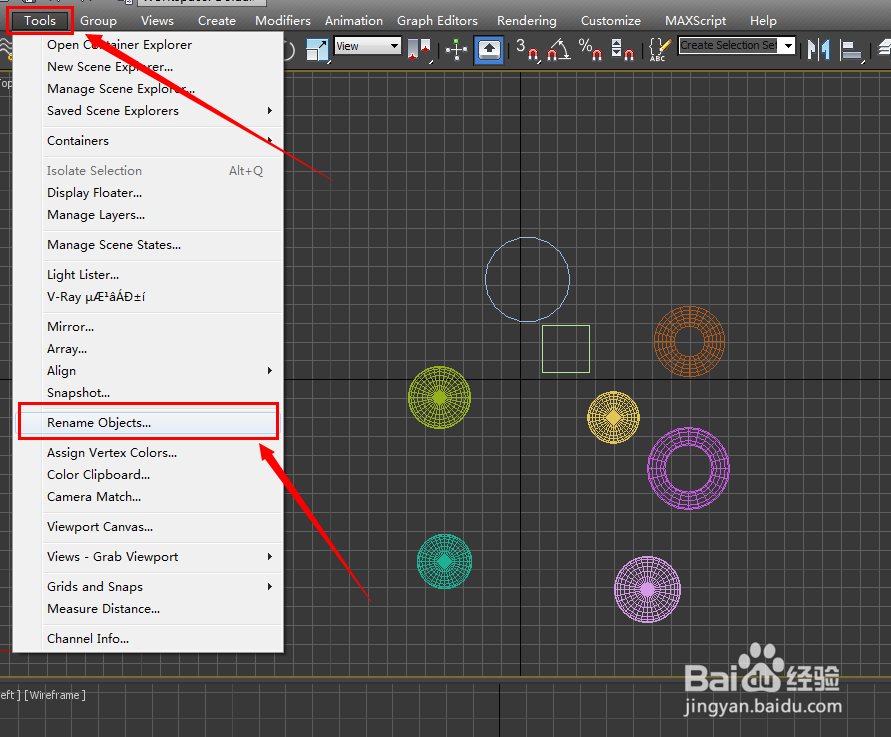This screenshot has width=891, height=737.
Task: Select the Scale tool icon
Action: [x=317, y=50]
